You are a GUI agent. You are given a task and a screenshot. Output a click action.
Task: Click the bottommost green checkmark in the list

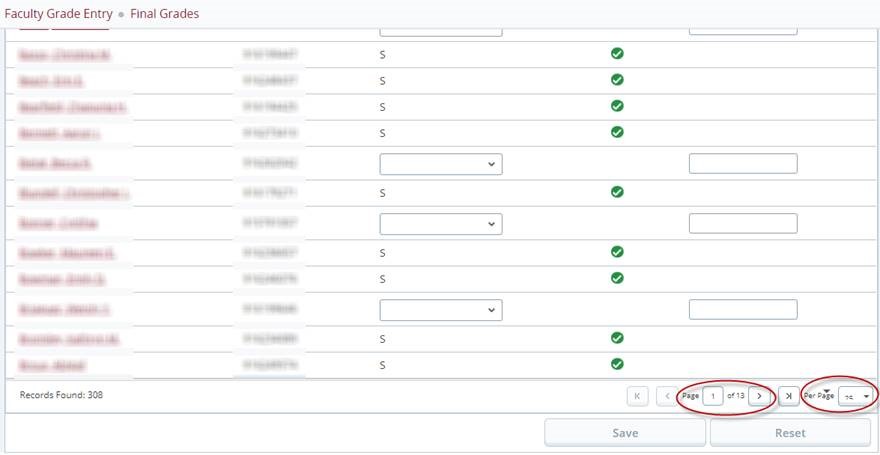[x=617, y=364]
